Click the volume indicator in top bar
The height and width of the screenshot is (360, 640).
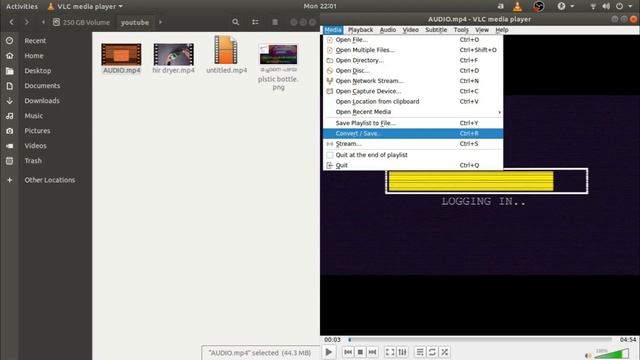(x=606, y=6)
